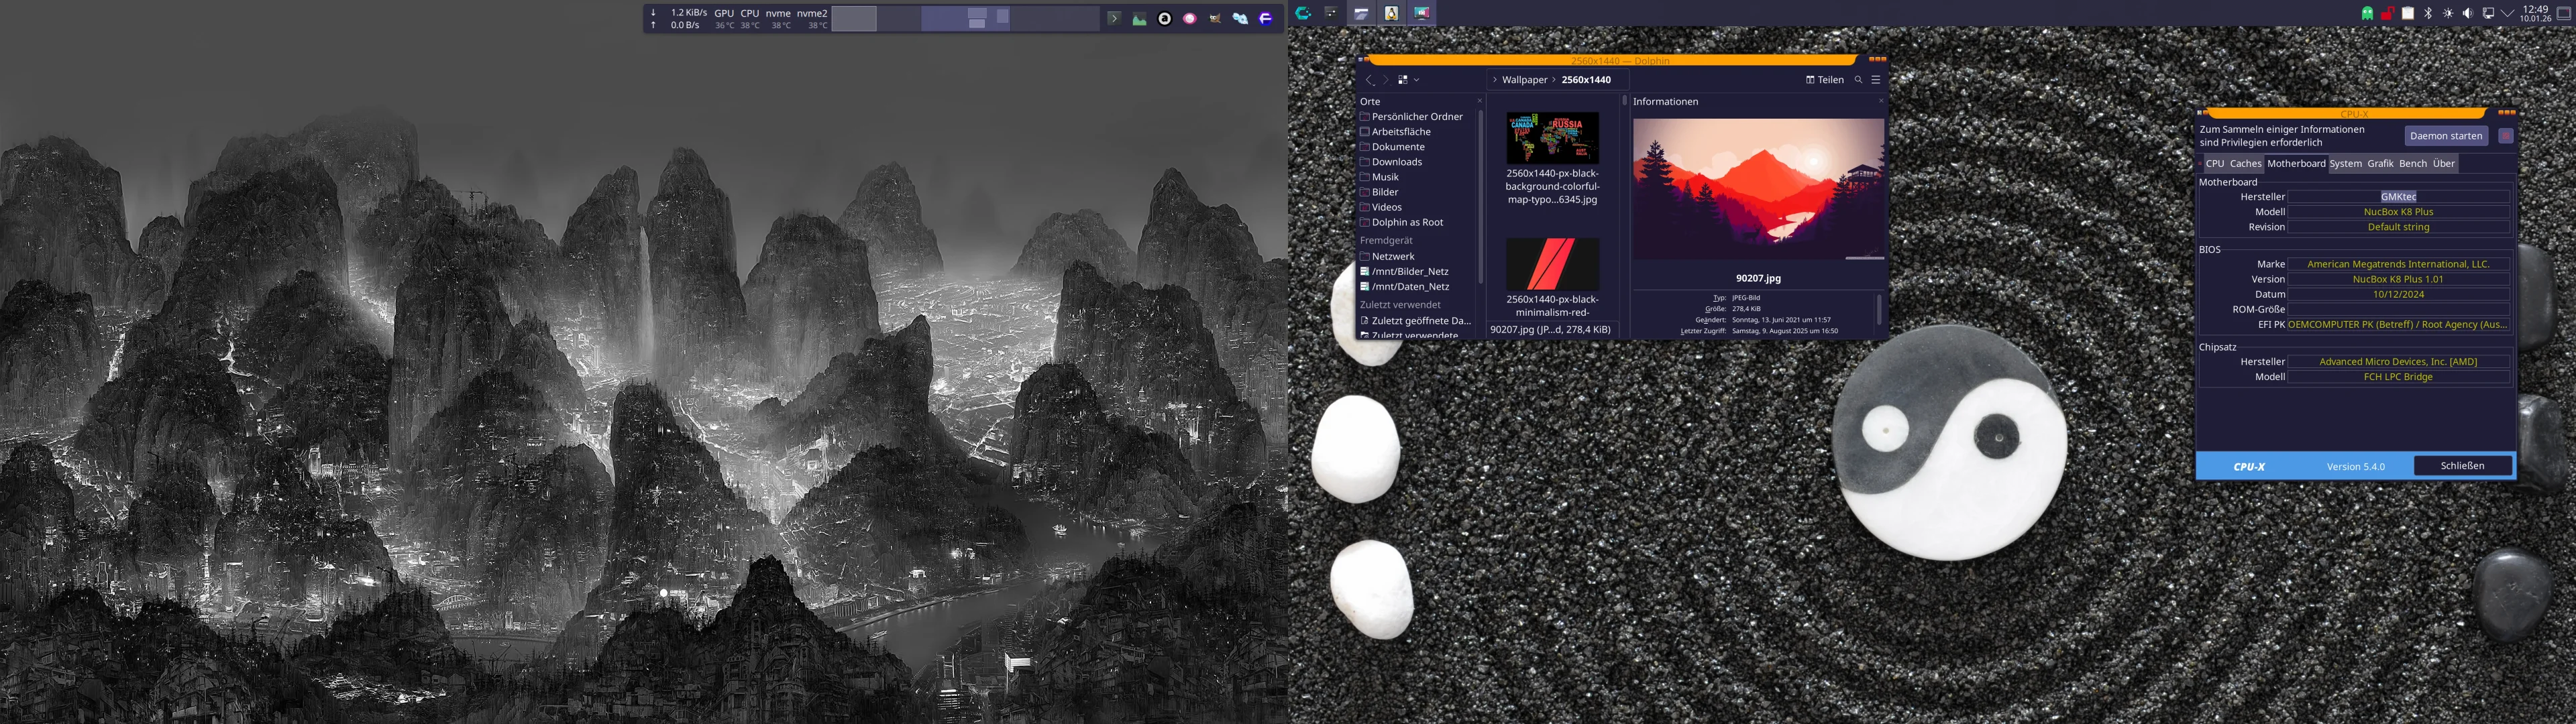Viewport: 2576px width, 724px height.
Task: Close the Orte places panel
Action: [x=1479, y=101]
